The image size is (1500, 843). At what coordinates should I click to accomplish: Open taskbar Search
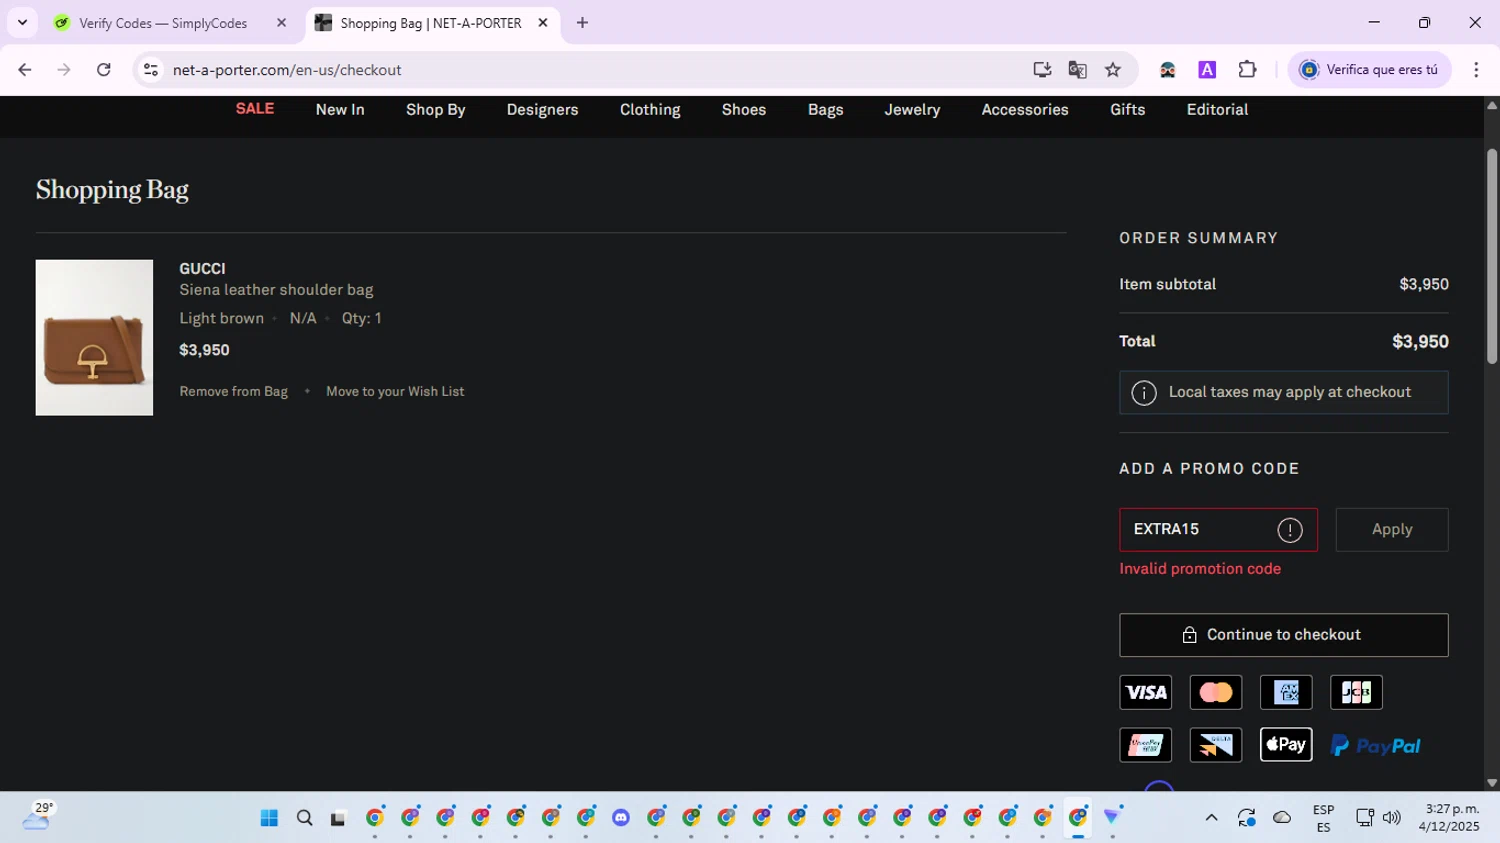pyautogui.click(x=305, y=818)
